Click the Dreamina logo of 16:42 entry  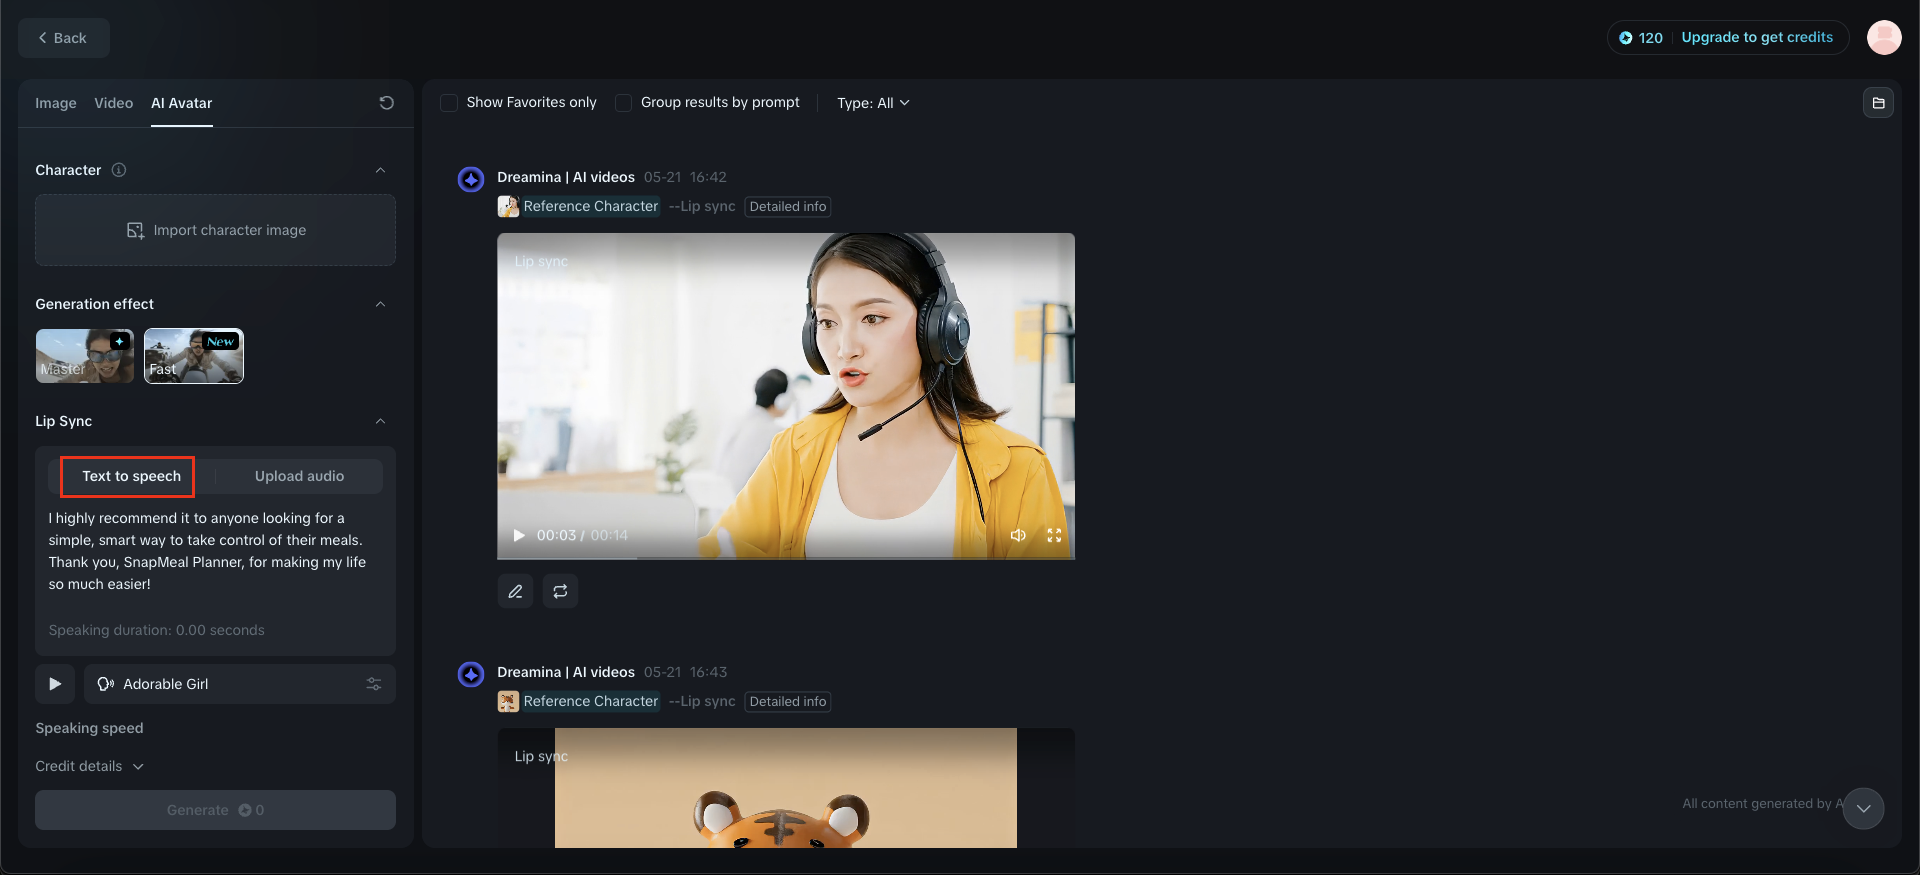[471, 179]
